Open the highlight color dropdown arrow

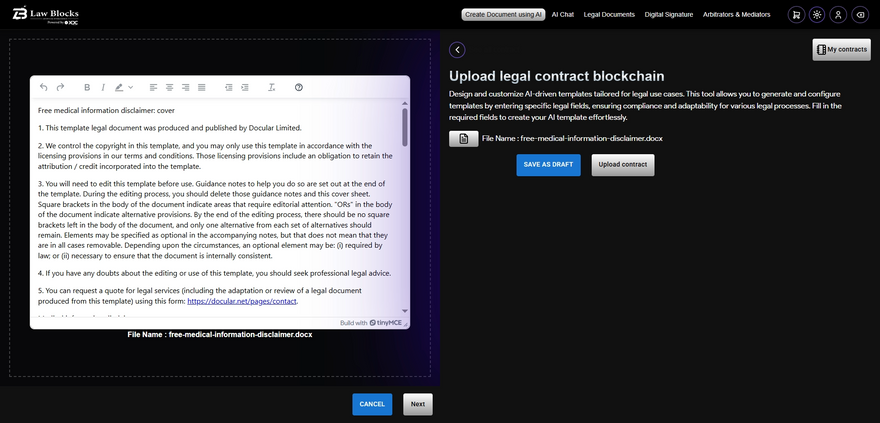tap(130, 88)
